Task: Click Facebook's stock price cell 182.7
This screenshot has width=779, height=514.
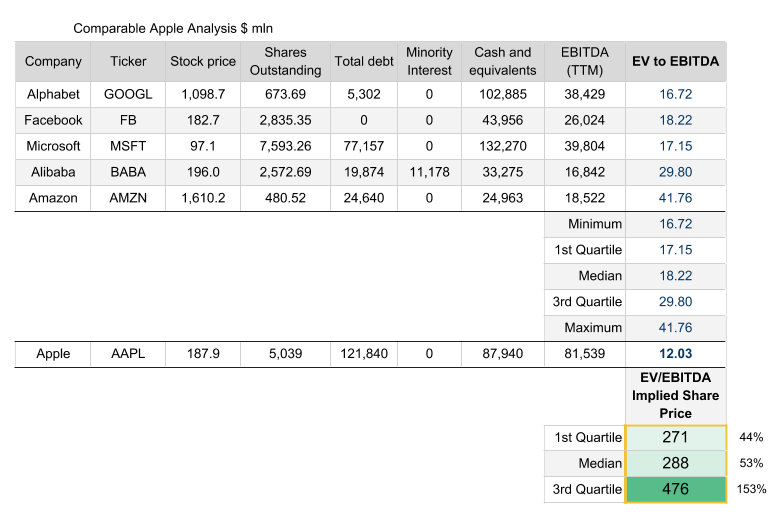Action: [x=203, y=120]
